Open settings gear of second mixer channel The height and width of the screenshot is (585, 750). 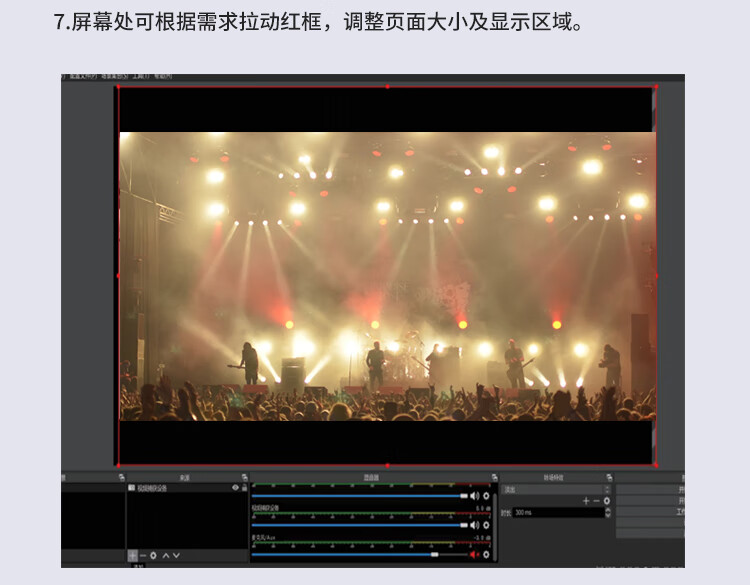487,525
